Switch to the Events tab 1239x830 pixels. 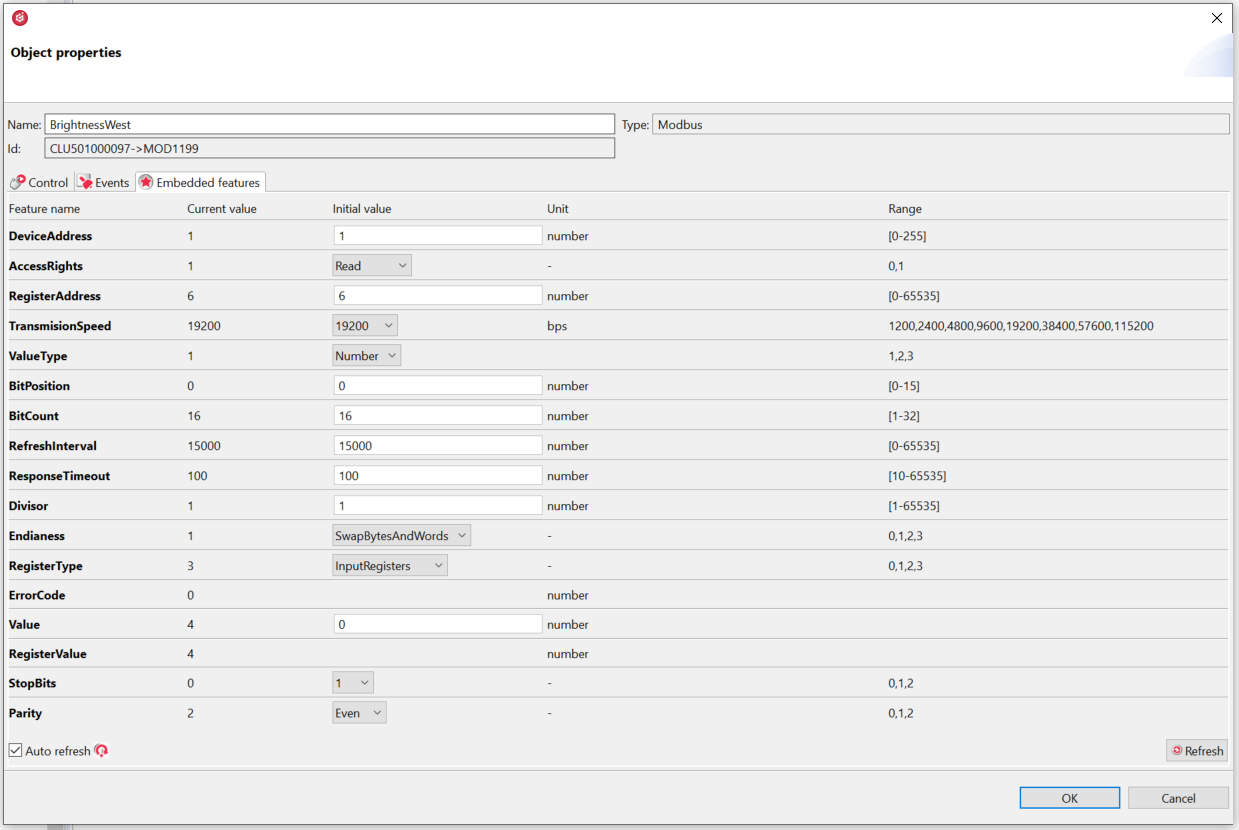(x=104, y=182)
